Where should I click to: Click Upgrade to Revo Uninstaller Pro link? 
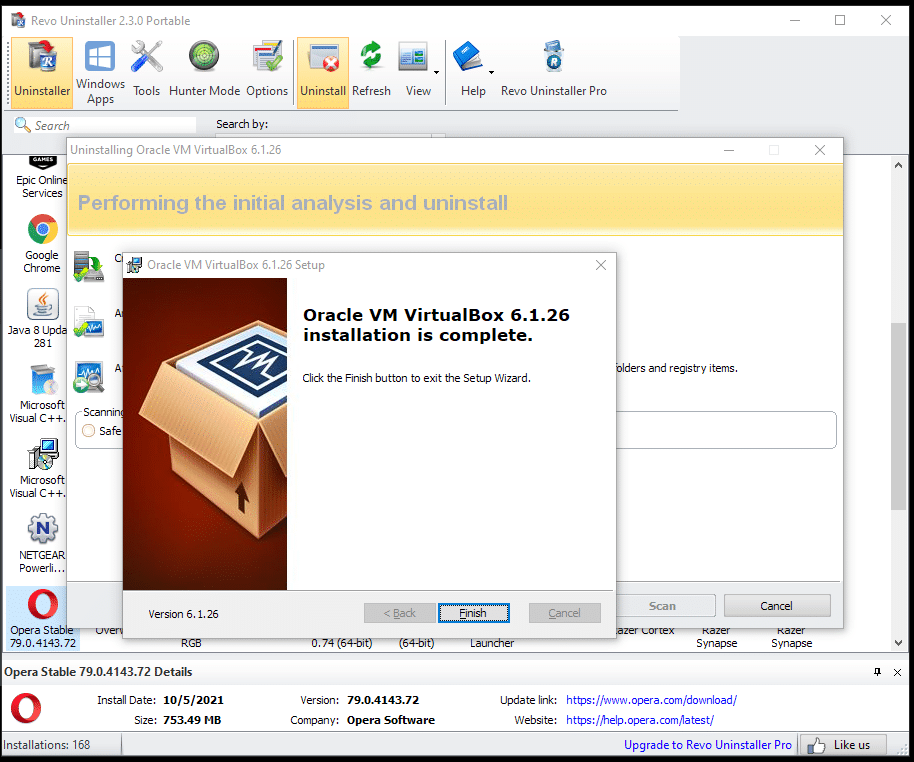tap(708, 745)
